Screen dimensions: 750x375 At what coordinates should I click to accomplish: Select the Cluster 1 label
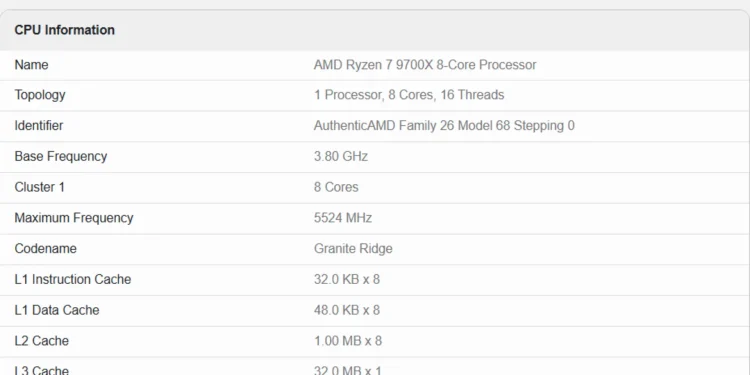[x=39, y=187]
